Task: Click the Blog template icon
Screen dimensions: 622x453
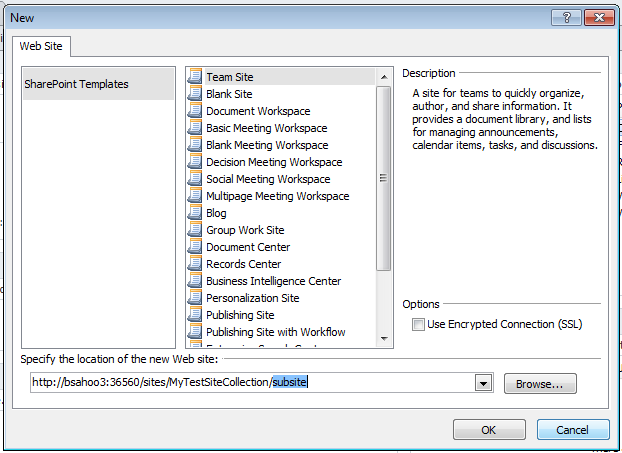Action: pyautogui.click(x=195, y=213)
